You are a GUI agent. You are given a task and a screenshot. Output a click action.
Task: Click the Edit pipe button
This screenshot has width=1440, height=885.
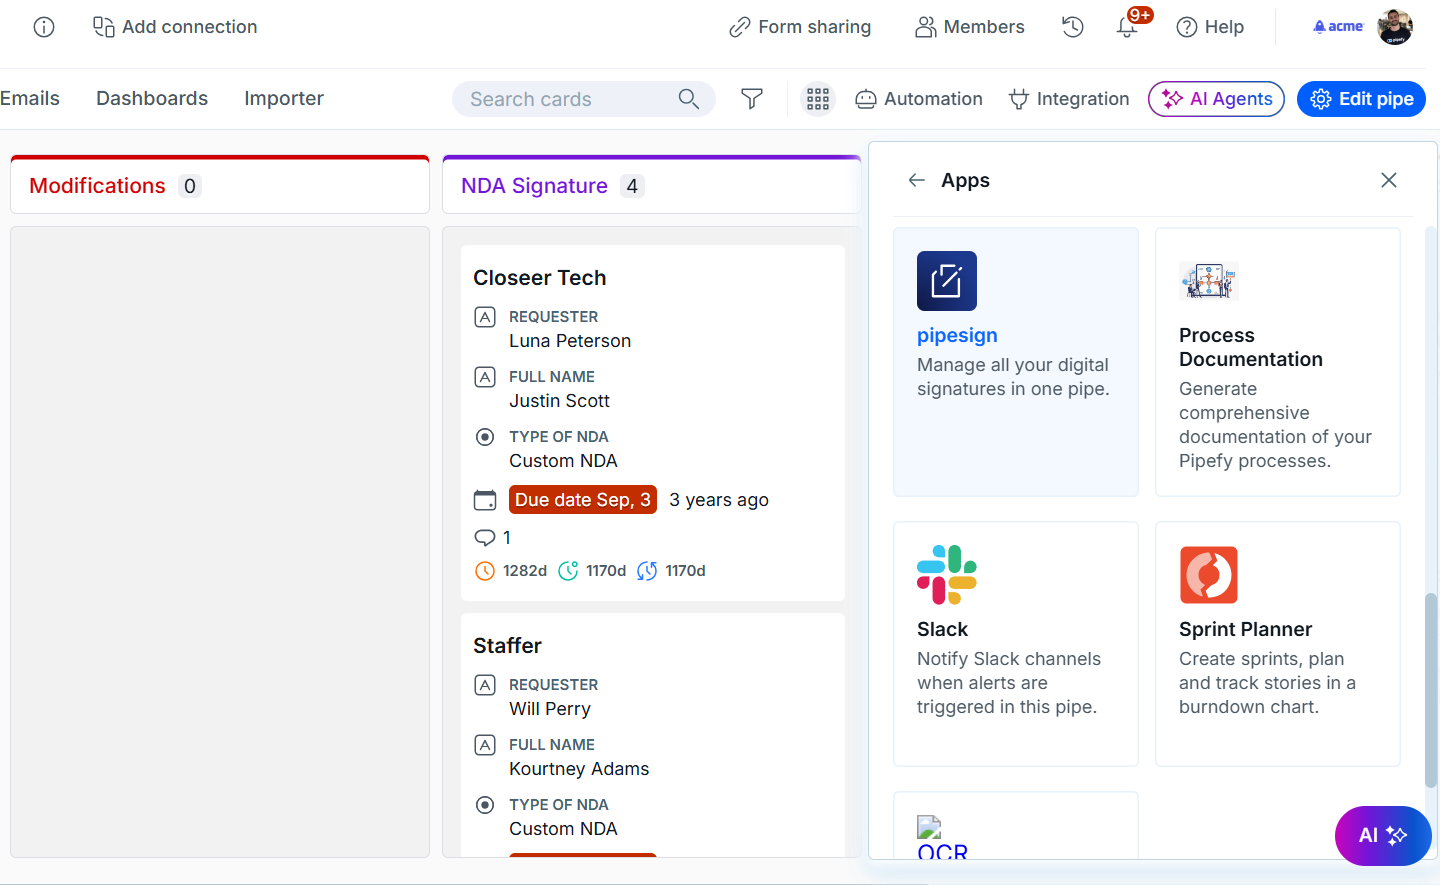pos(1361,99)
